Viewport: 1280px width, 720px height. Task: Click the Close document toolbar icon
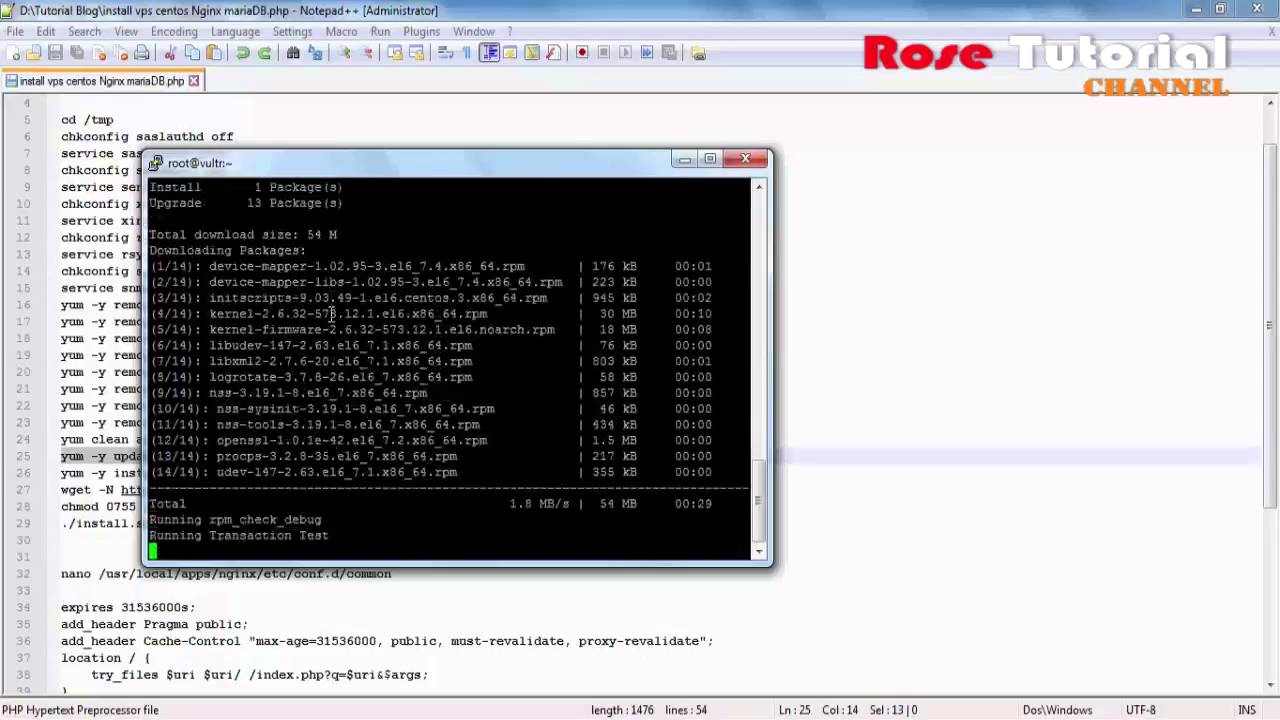point(99,53)
